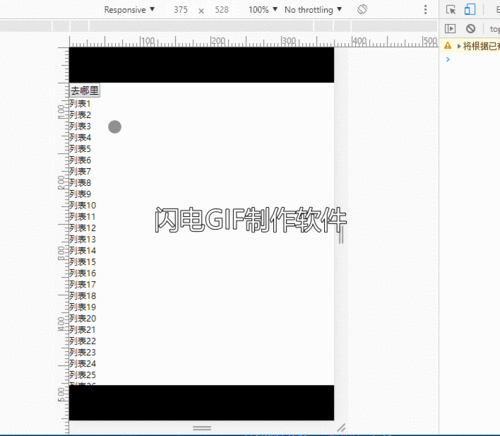Open the 100% zoom dropdown
Viewport: 500px width, 436px height.
tap(263, 10)
